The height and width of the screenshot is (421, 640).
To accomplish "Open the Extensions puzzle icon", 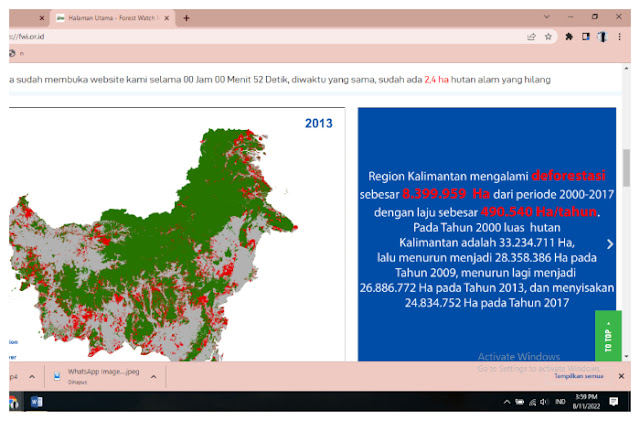I will click(569, 37).
